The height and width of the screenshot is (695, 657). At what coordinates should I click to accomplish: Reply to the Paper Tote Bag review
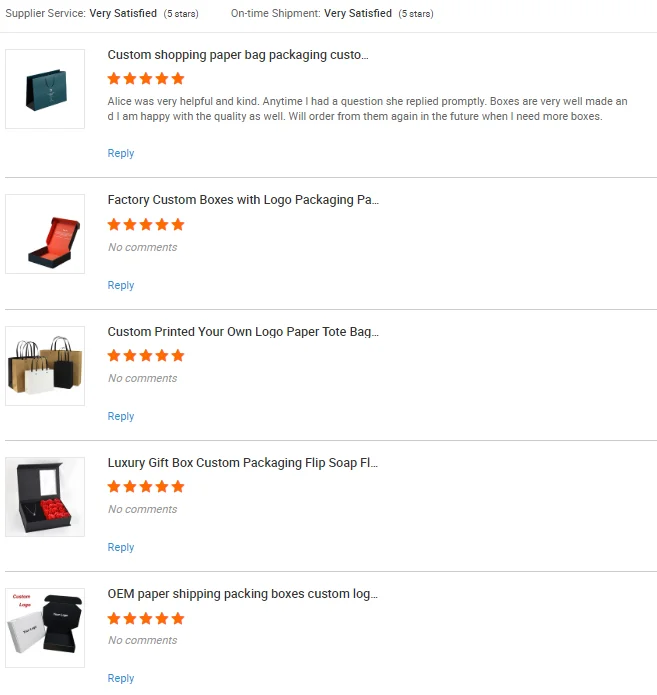coord(121,417)
